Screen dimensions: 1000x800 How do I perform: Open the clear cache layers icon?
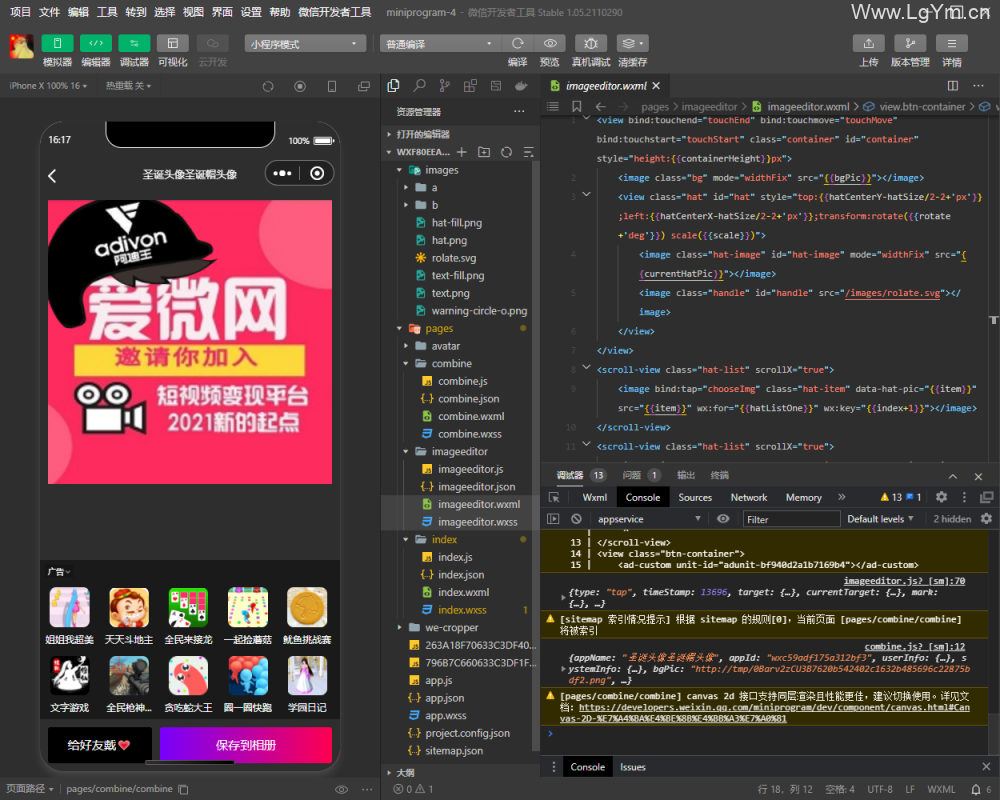[x=633, y=43]
